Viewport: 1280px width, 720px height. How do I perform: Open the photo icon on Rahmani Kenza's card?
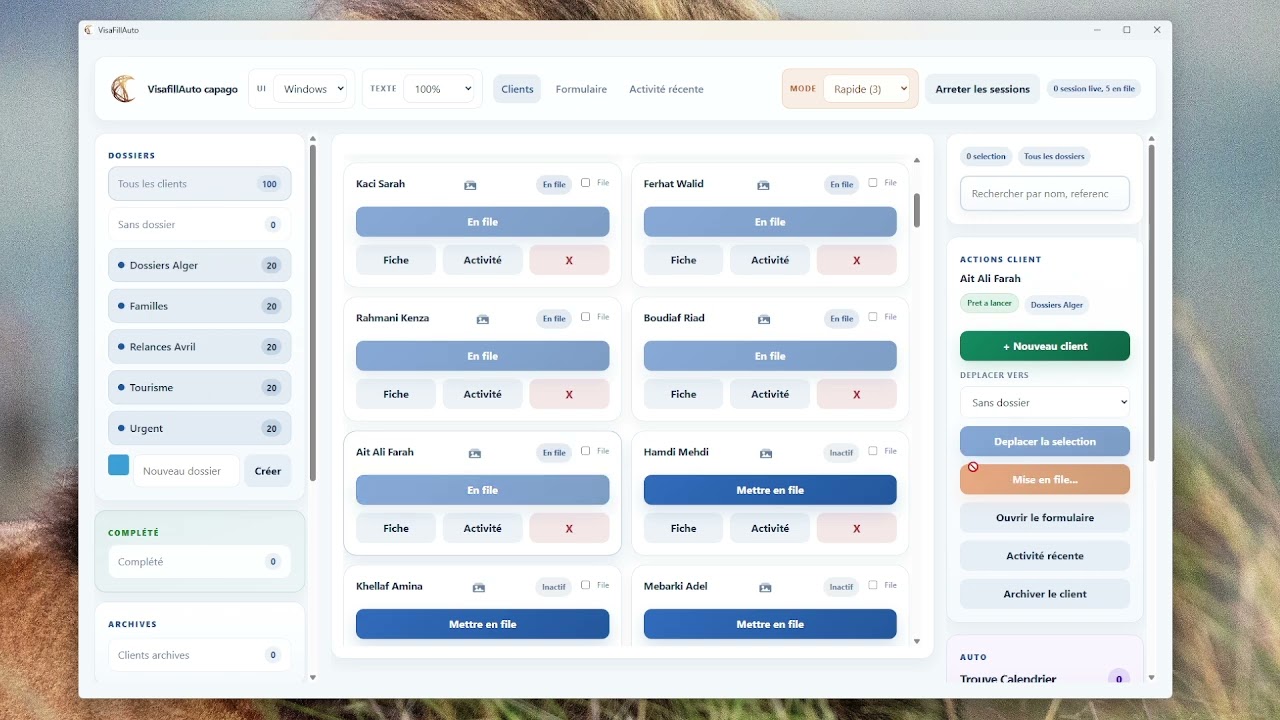pos(483,319)
